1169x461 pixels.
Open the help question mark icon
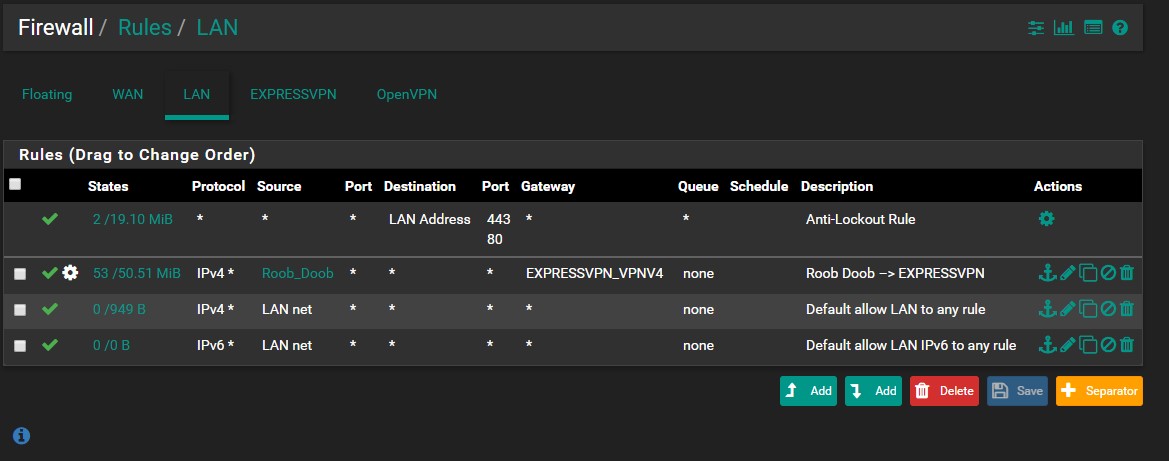(1120, 28)
